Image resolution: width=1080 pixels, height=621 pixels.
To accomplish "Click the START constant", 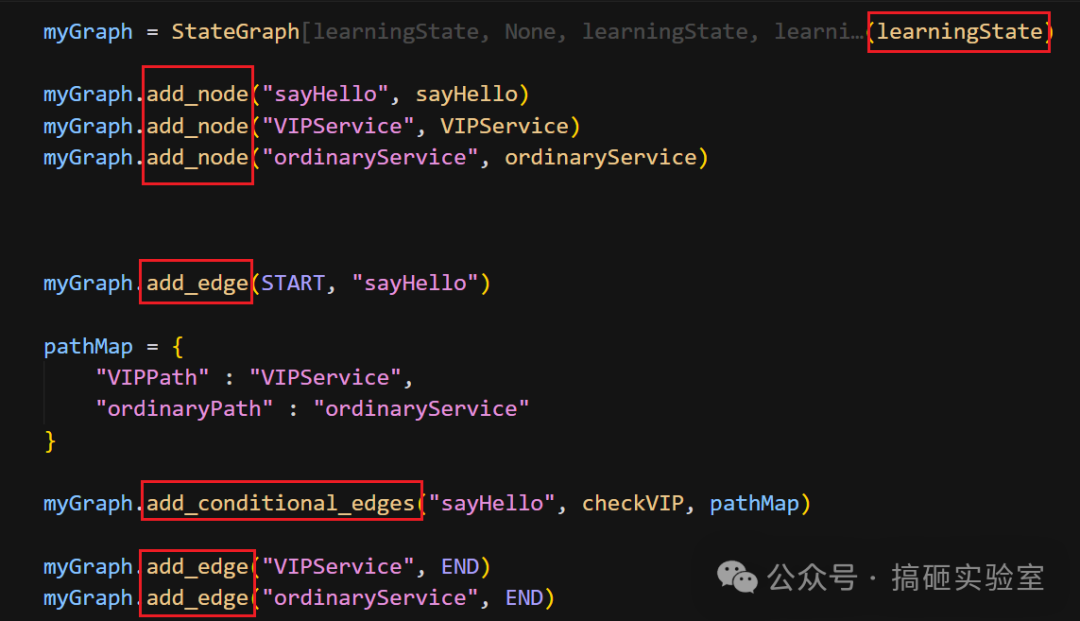I will 293,283.
